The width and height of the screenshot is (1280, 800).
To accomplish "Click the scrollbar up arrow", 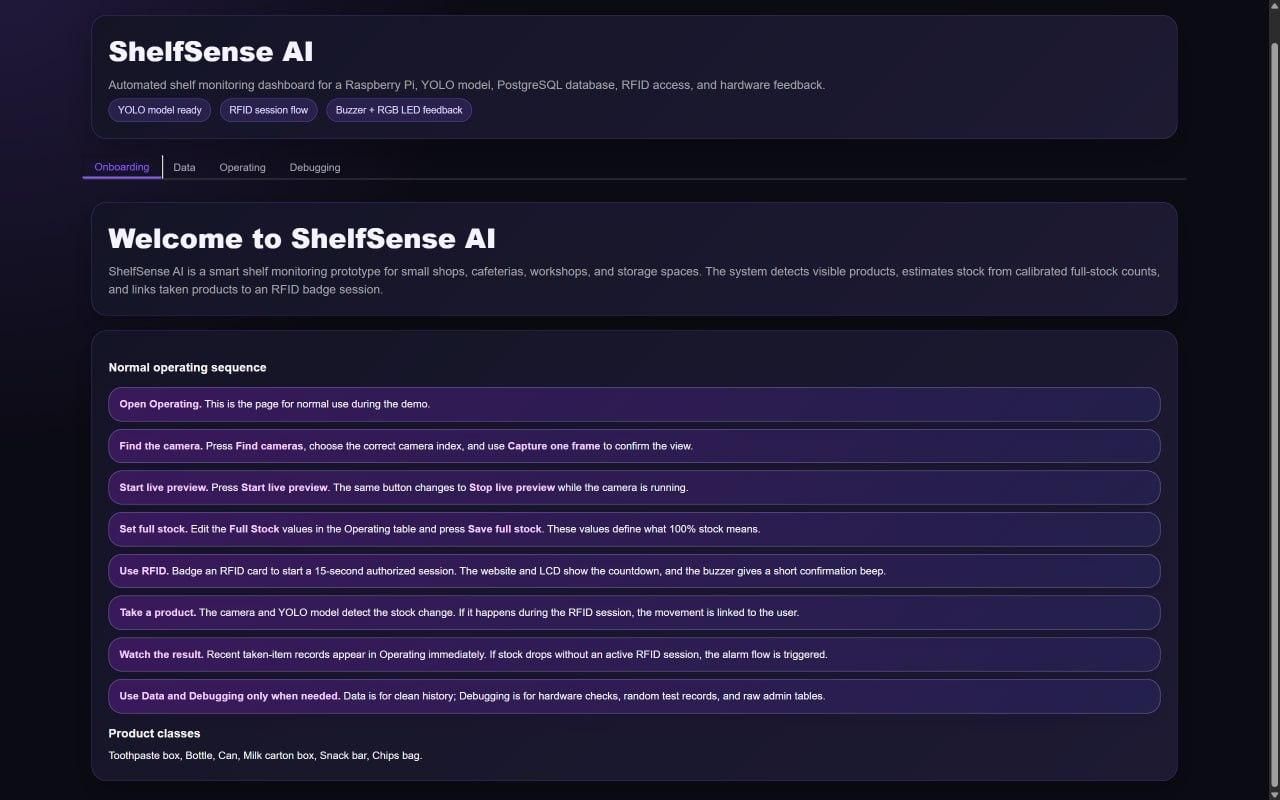I will tap(1273, 7).
